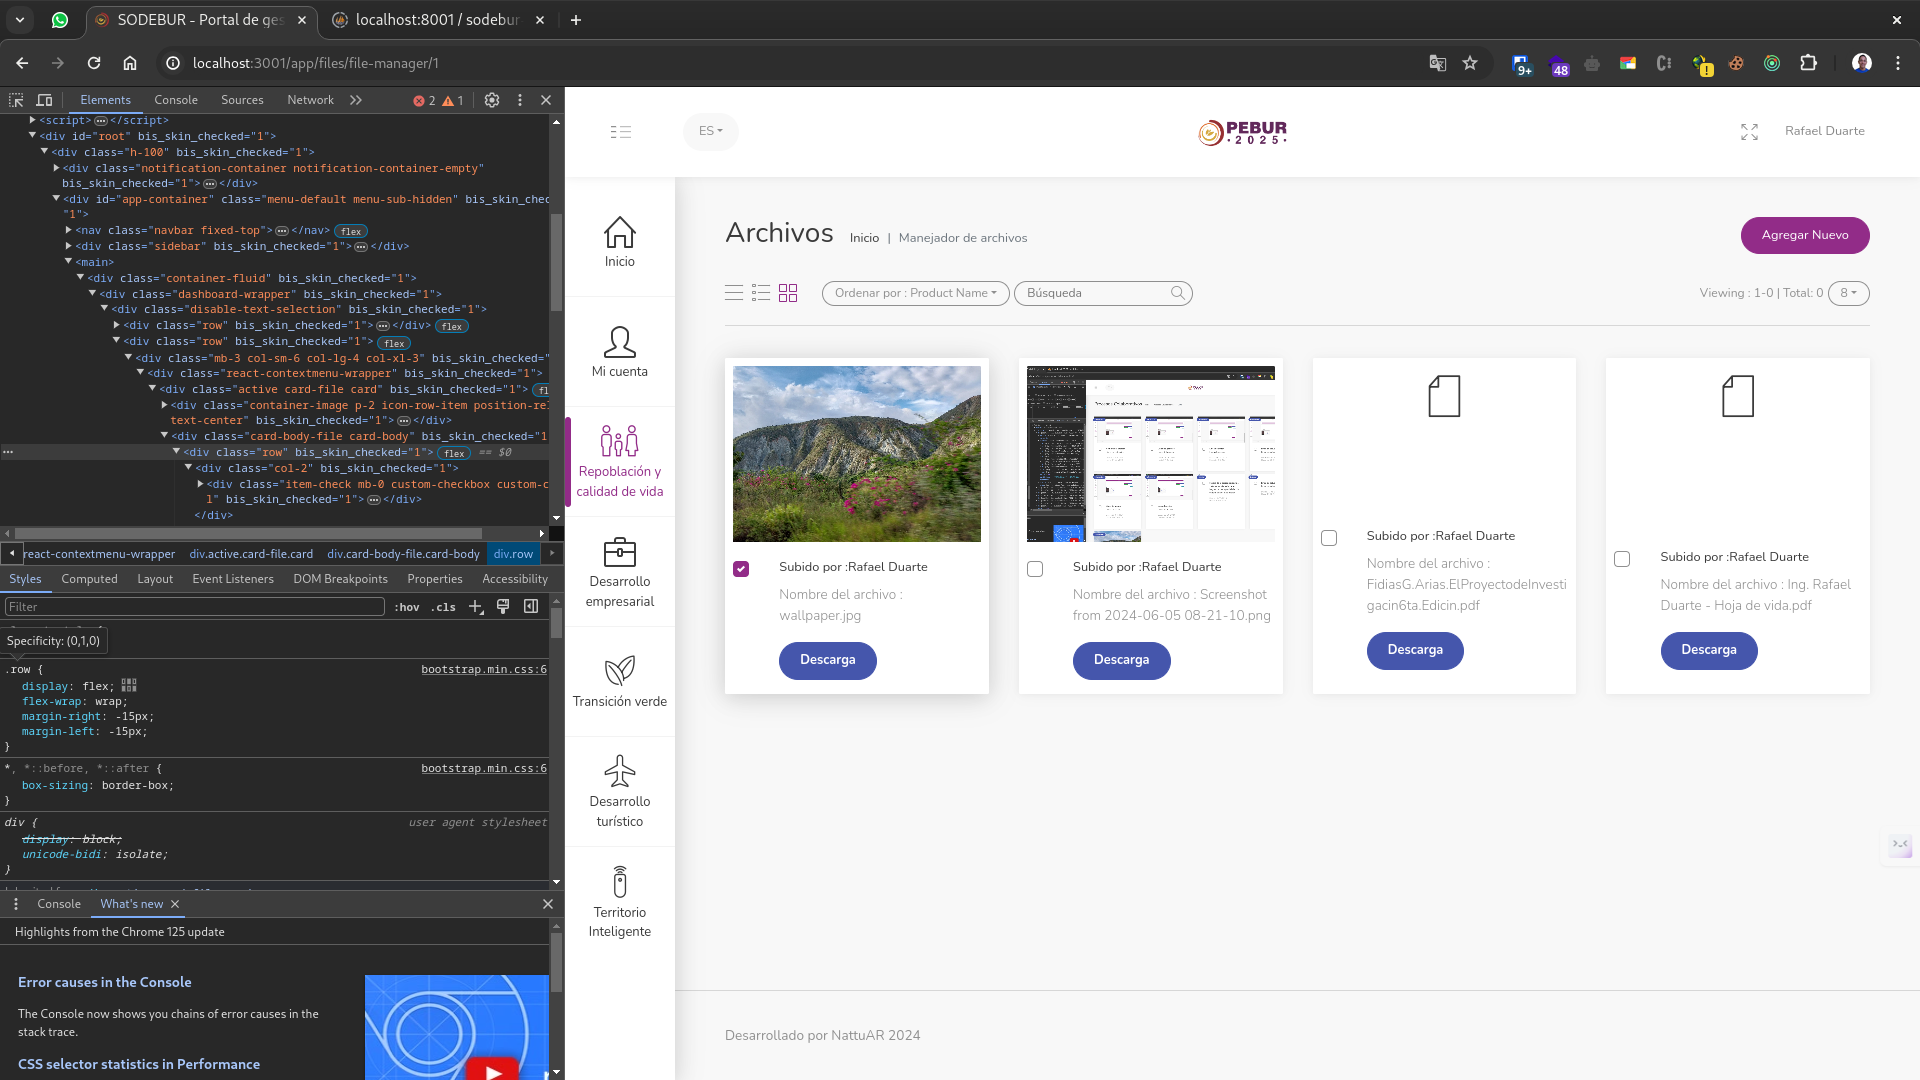Switch to DevTools Console tab

[176, 100]
